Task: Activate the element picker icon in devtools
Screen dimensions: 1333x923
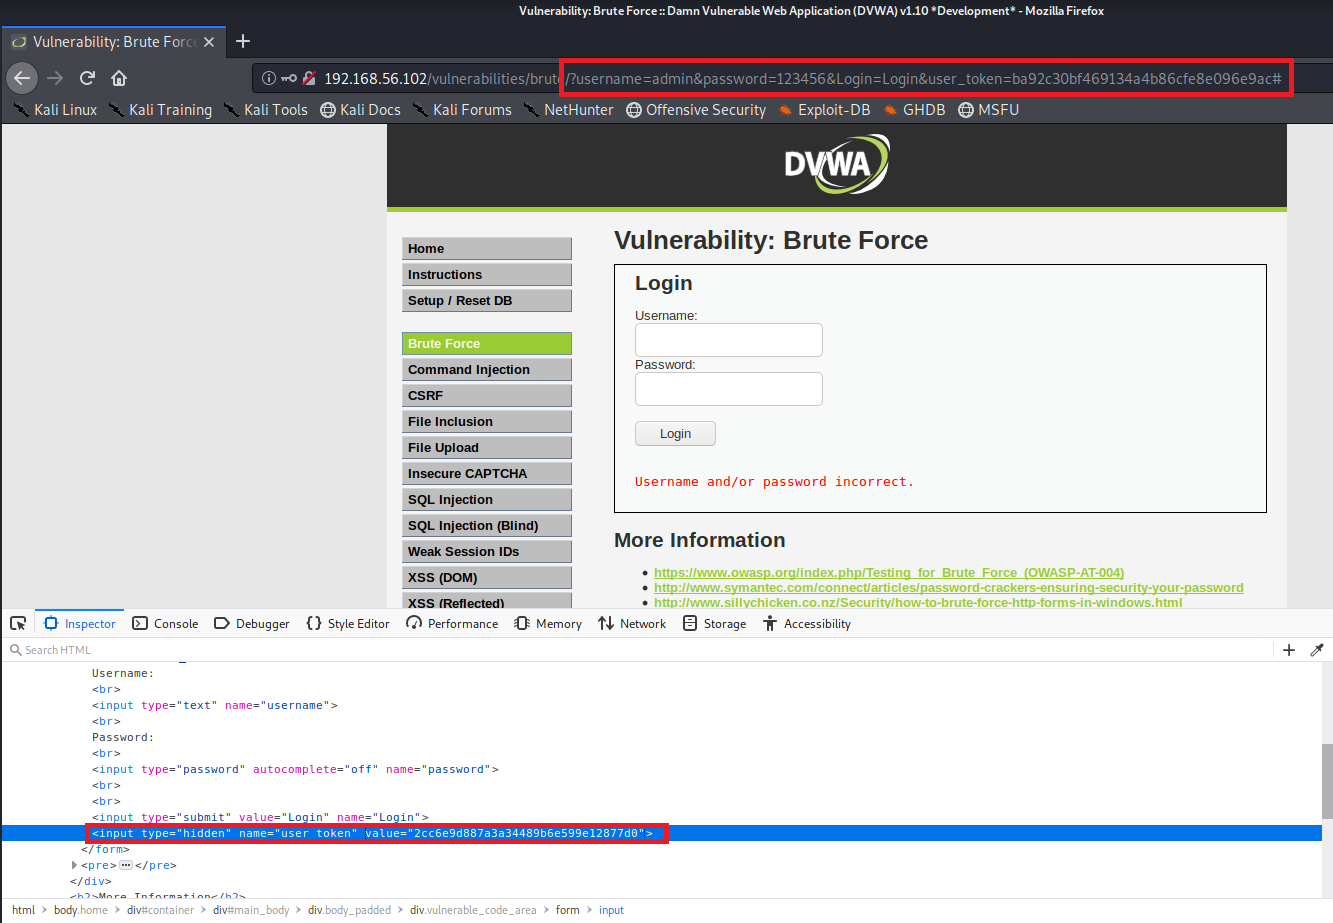Action: click(18, 623)
